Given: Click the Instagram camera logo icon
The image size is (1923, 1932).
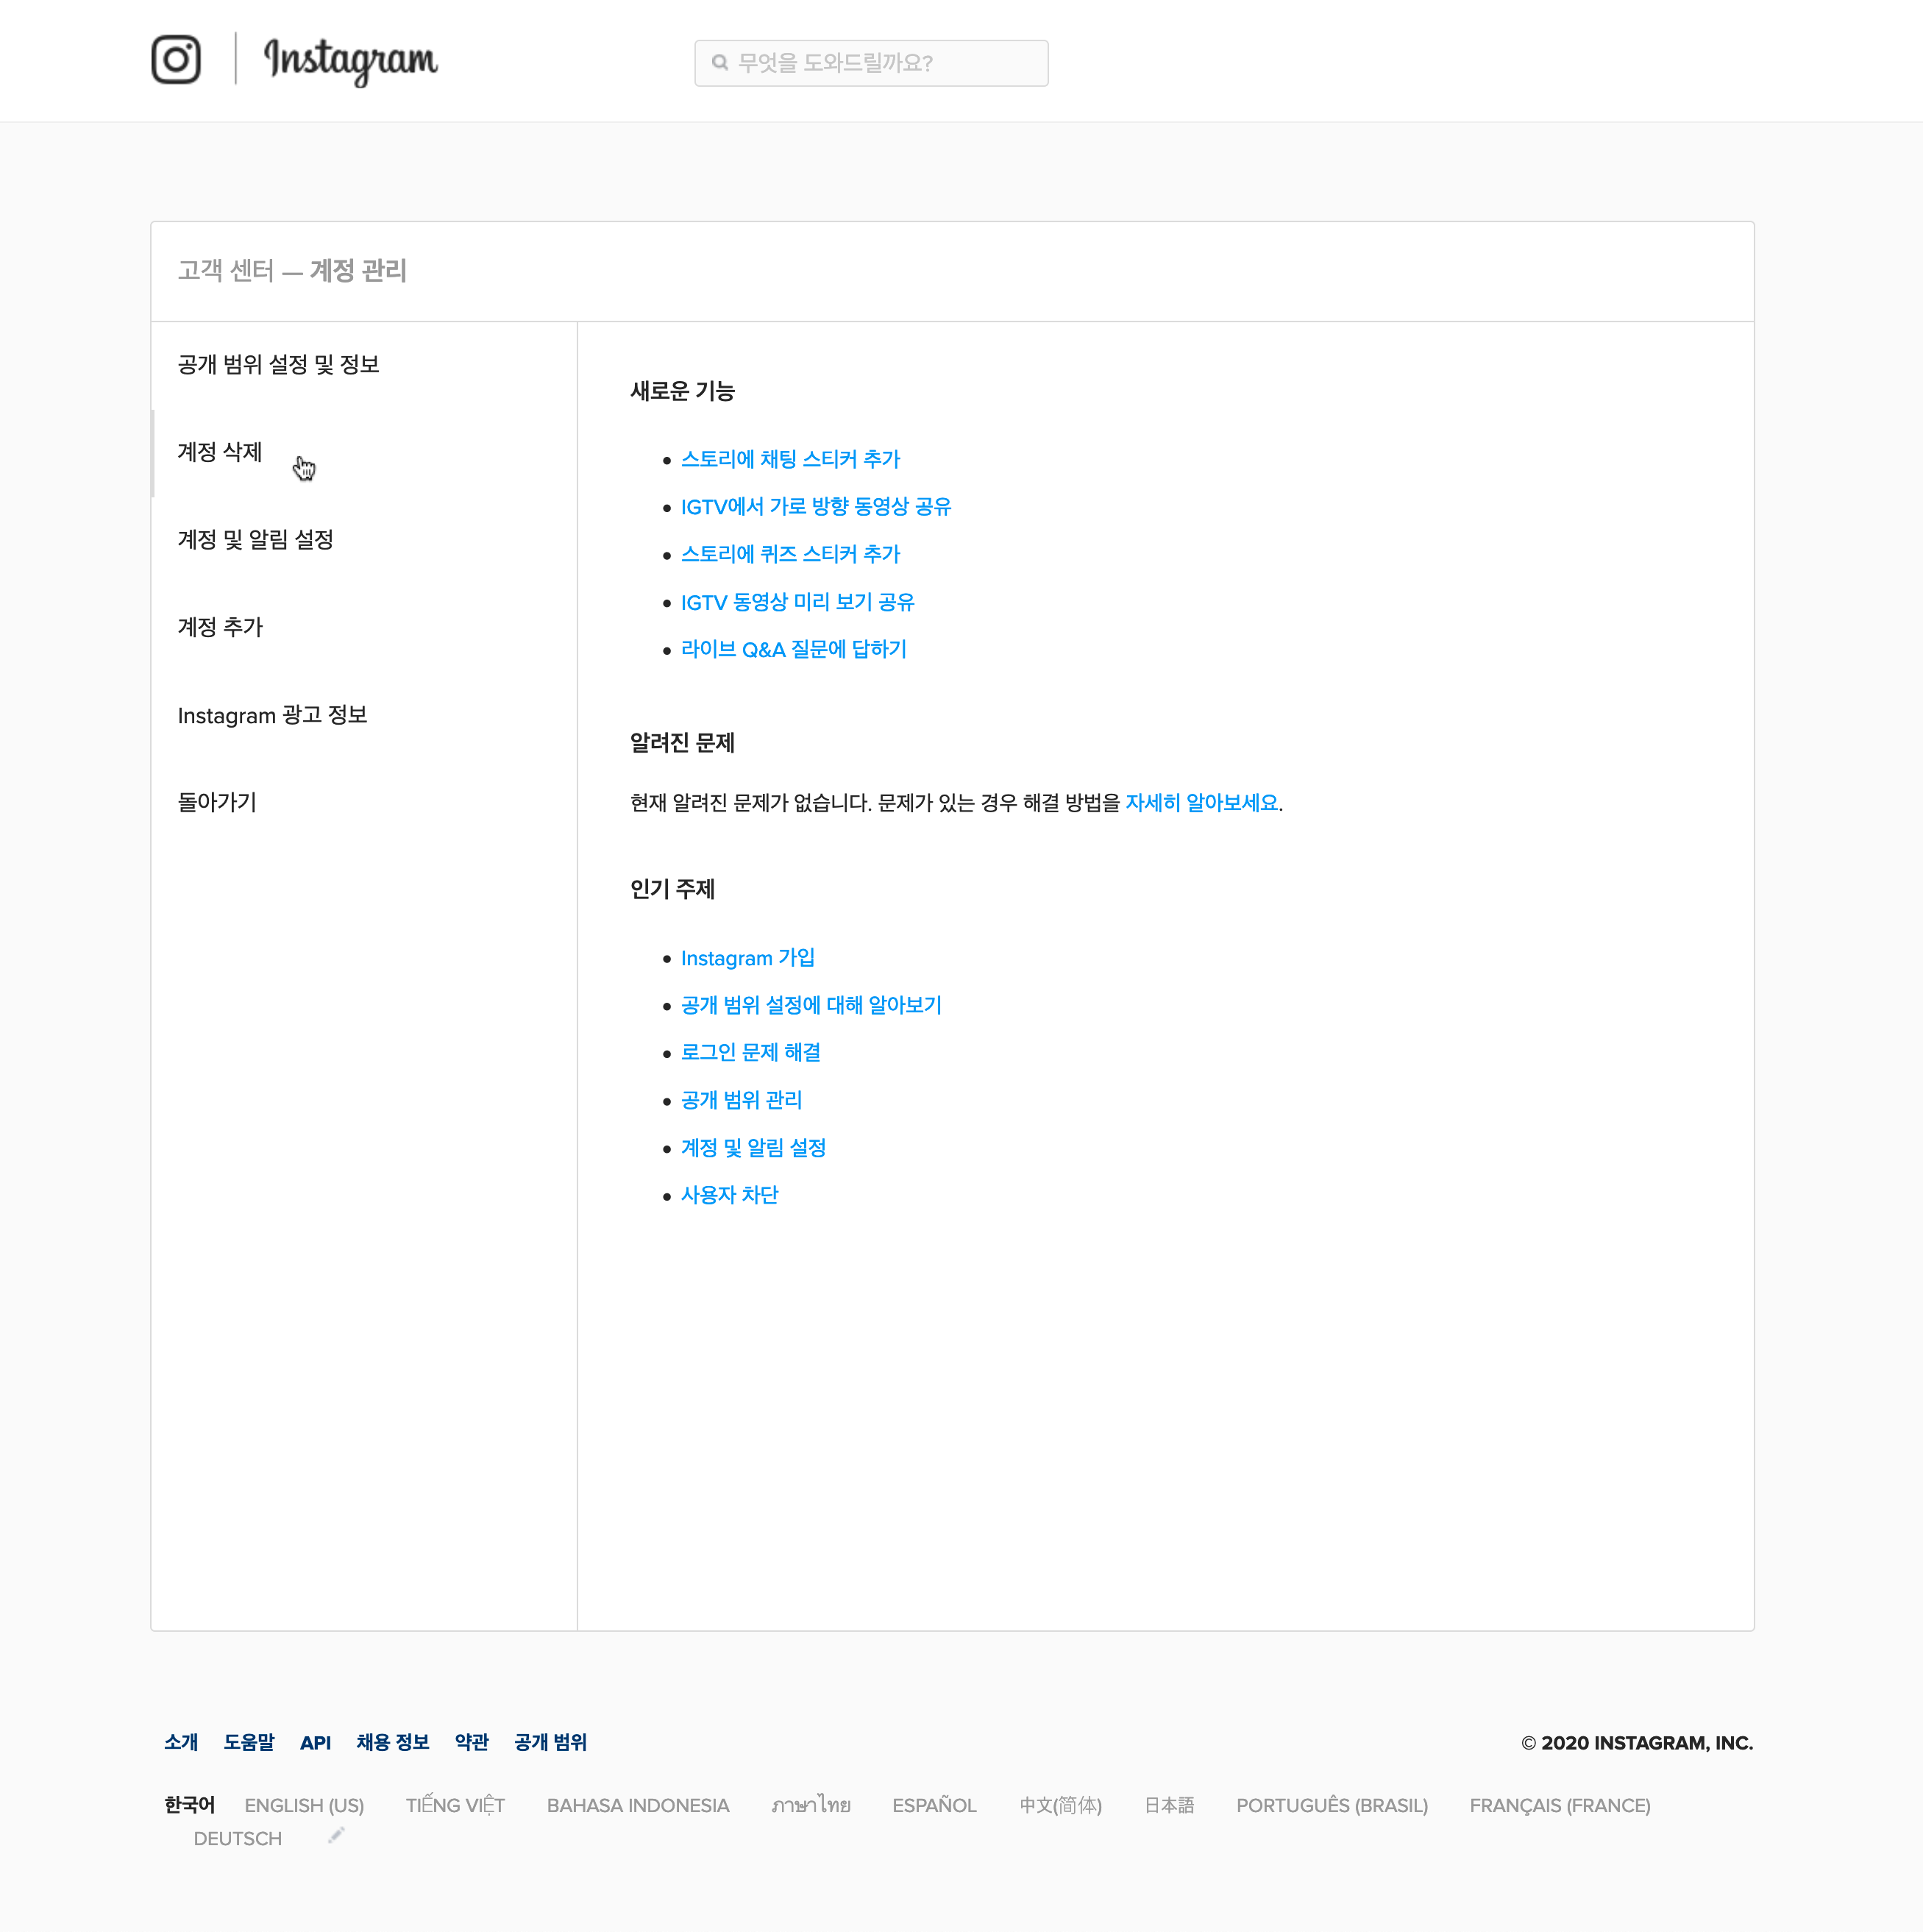Looking at the screenshot, I should pos(176,60).
